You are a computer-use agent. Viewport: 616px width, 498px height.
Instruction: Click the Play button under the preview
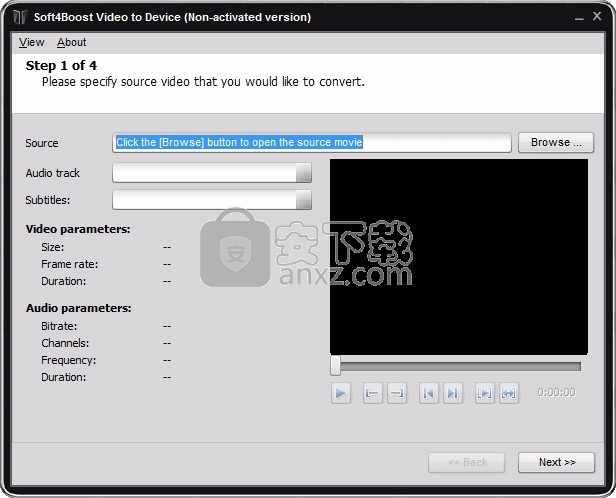point(341,393)
